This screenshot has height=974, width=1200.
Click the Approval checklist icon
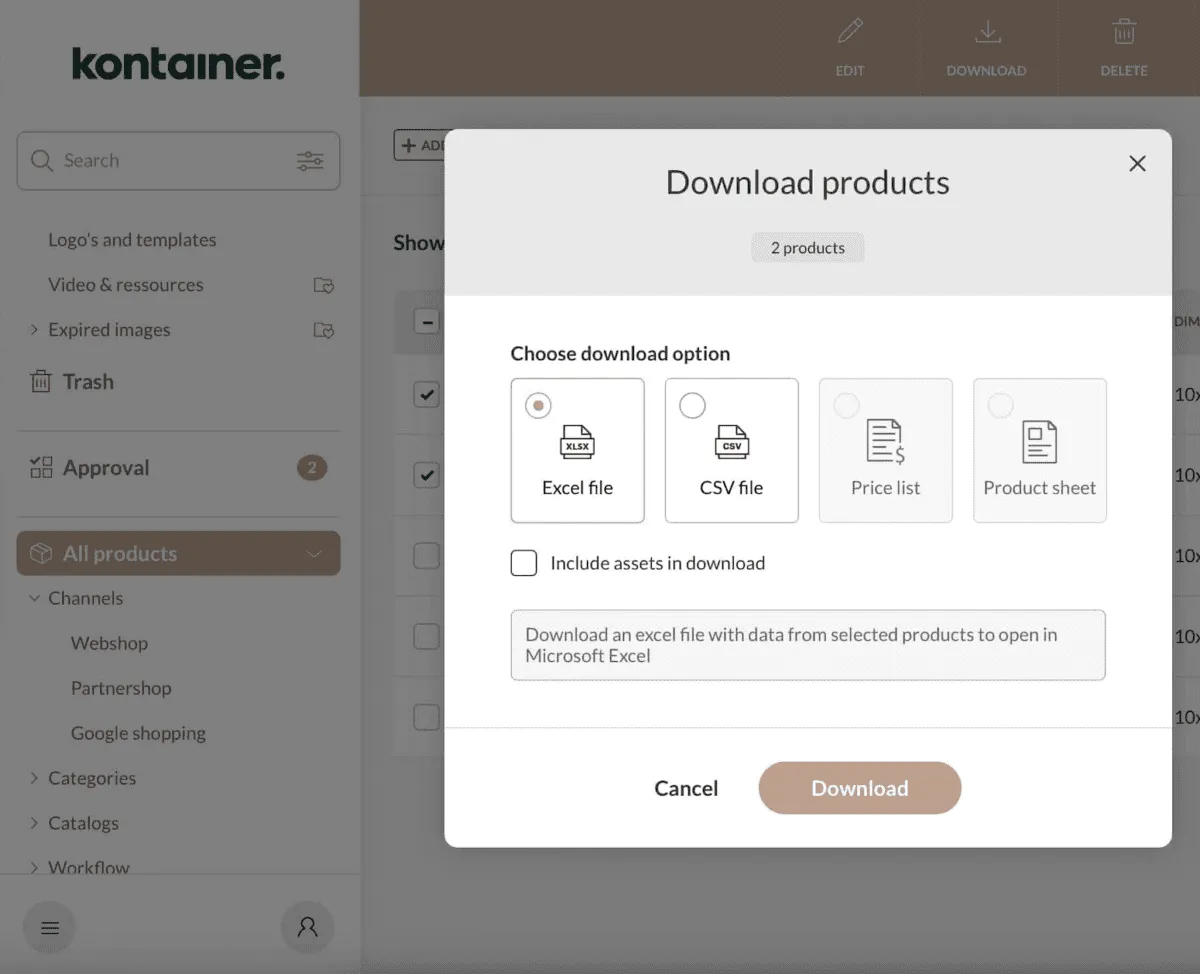(41, 467)
